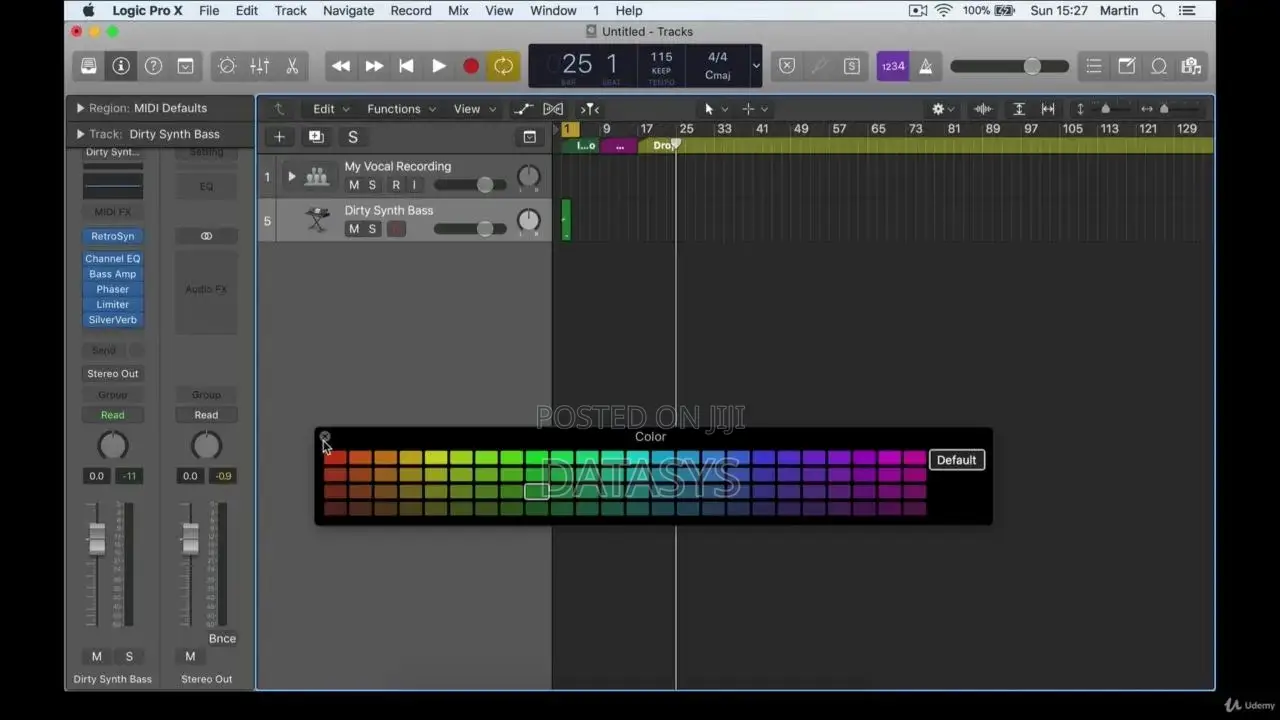This screenshot has width=1280, height=720.
Task: Toggle the 1234 Count-in button
Action: pos(893,66)
